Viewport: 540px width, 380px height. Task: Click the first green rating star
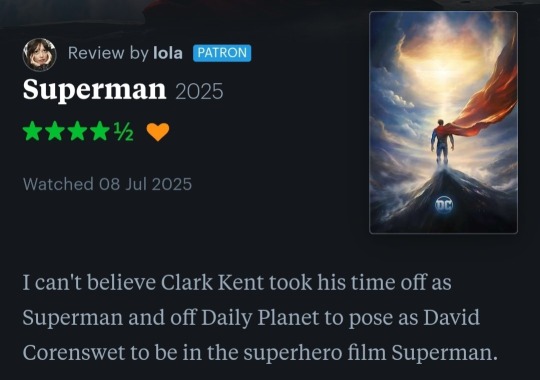(32, 131)
